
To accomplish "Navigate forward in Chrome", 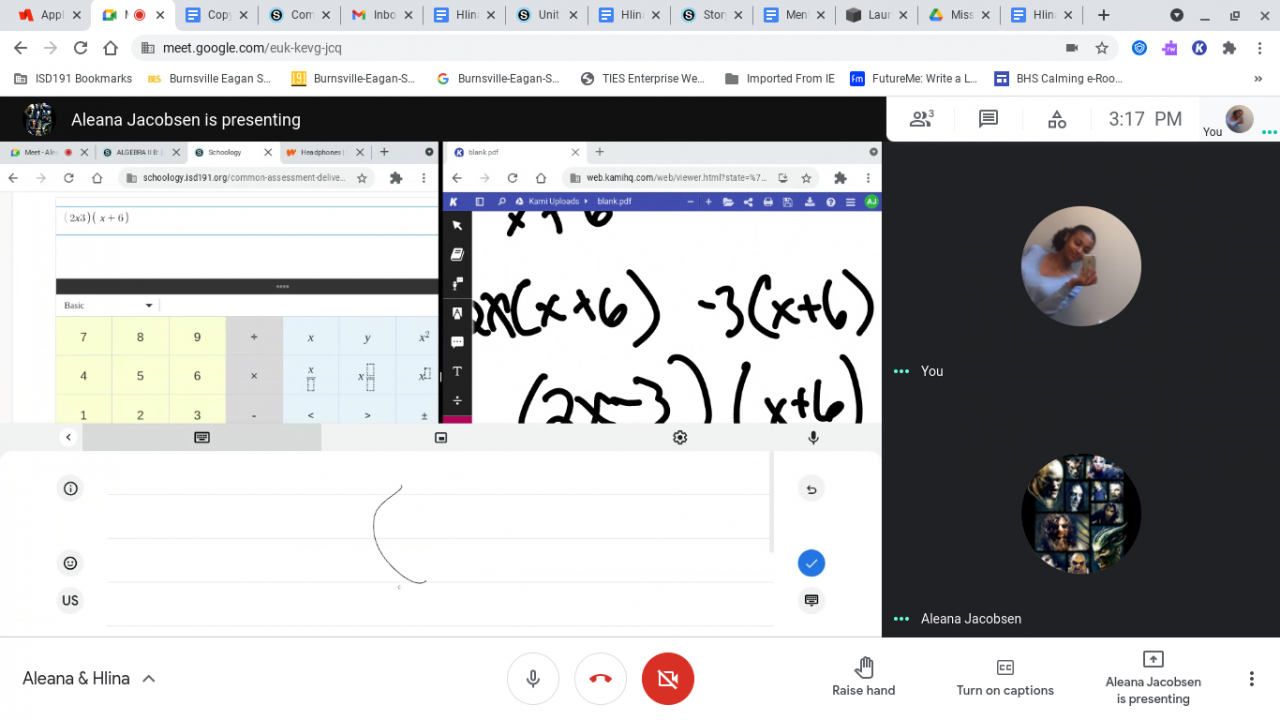I will [x=50, y=48].
